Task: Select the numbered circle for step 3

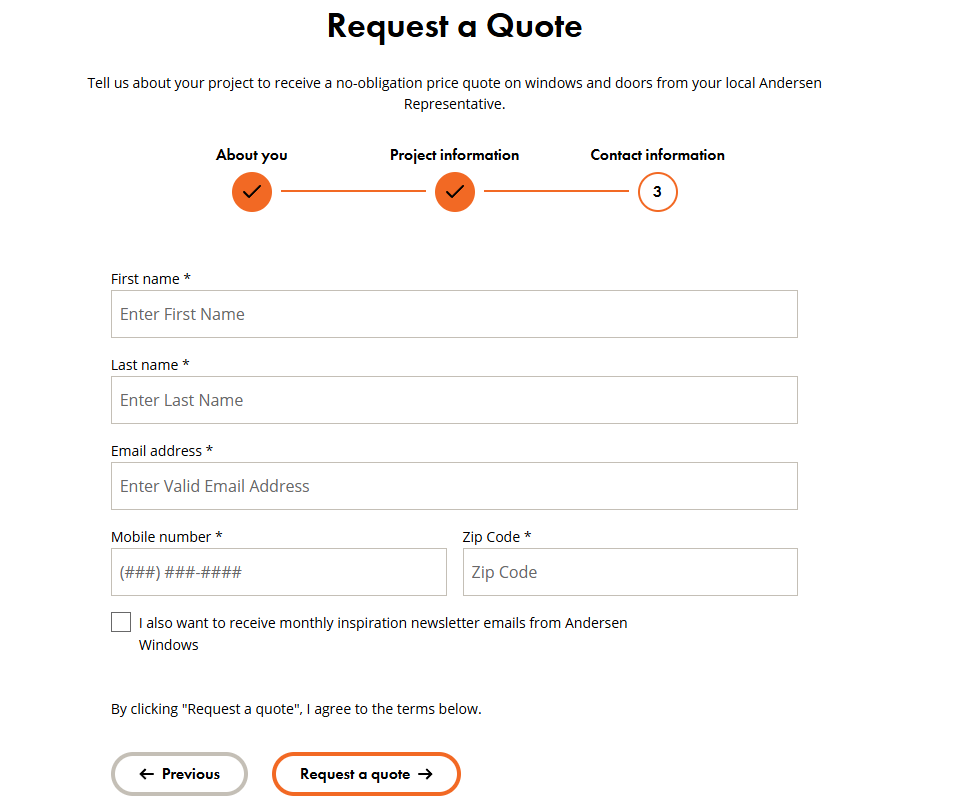Action: 657,192
